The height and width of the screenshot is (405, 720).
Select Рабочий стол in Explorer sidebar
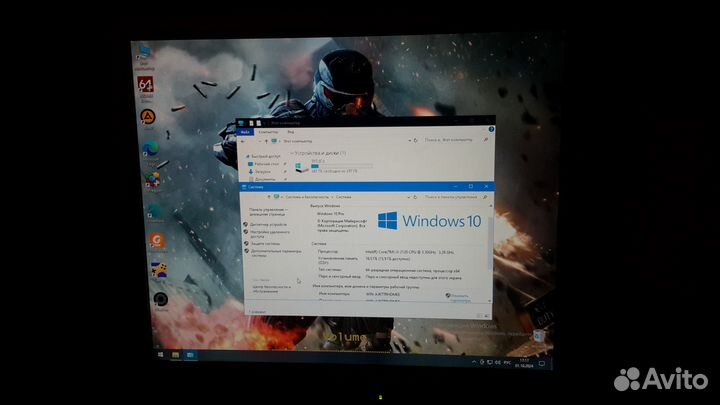(x=266, y=164)
